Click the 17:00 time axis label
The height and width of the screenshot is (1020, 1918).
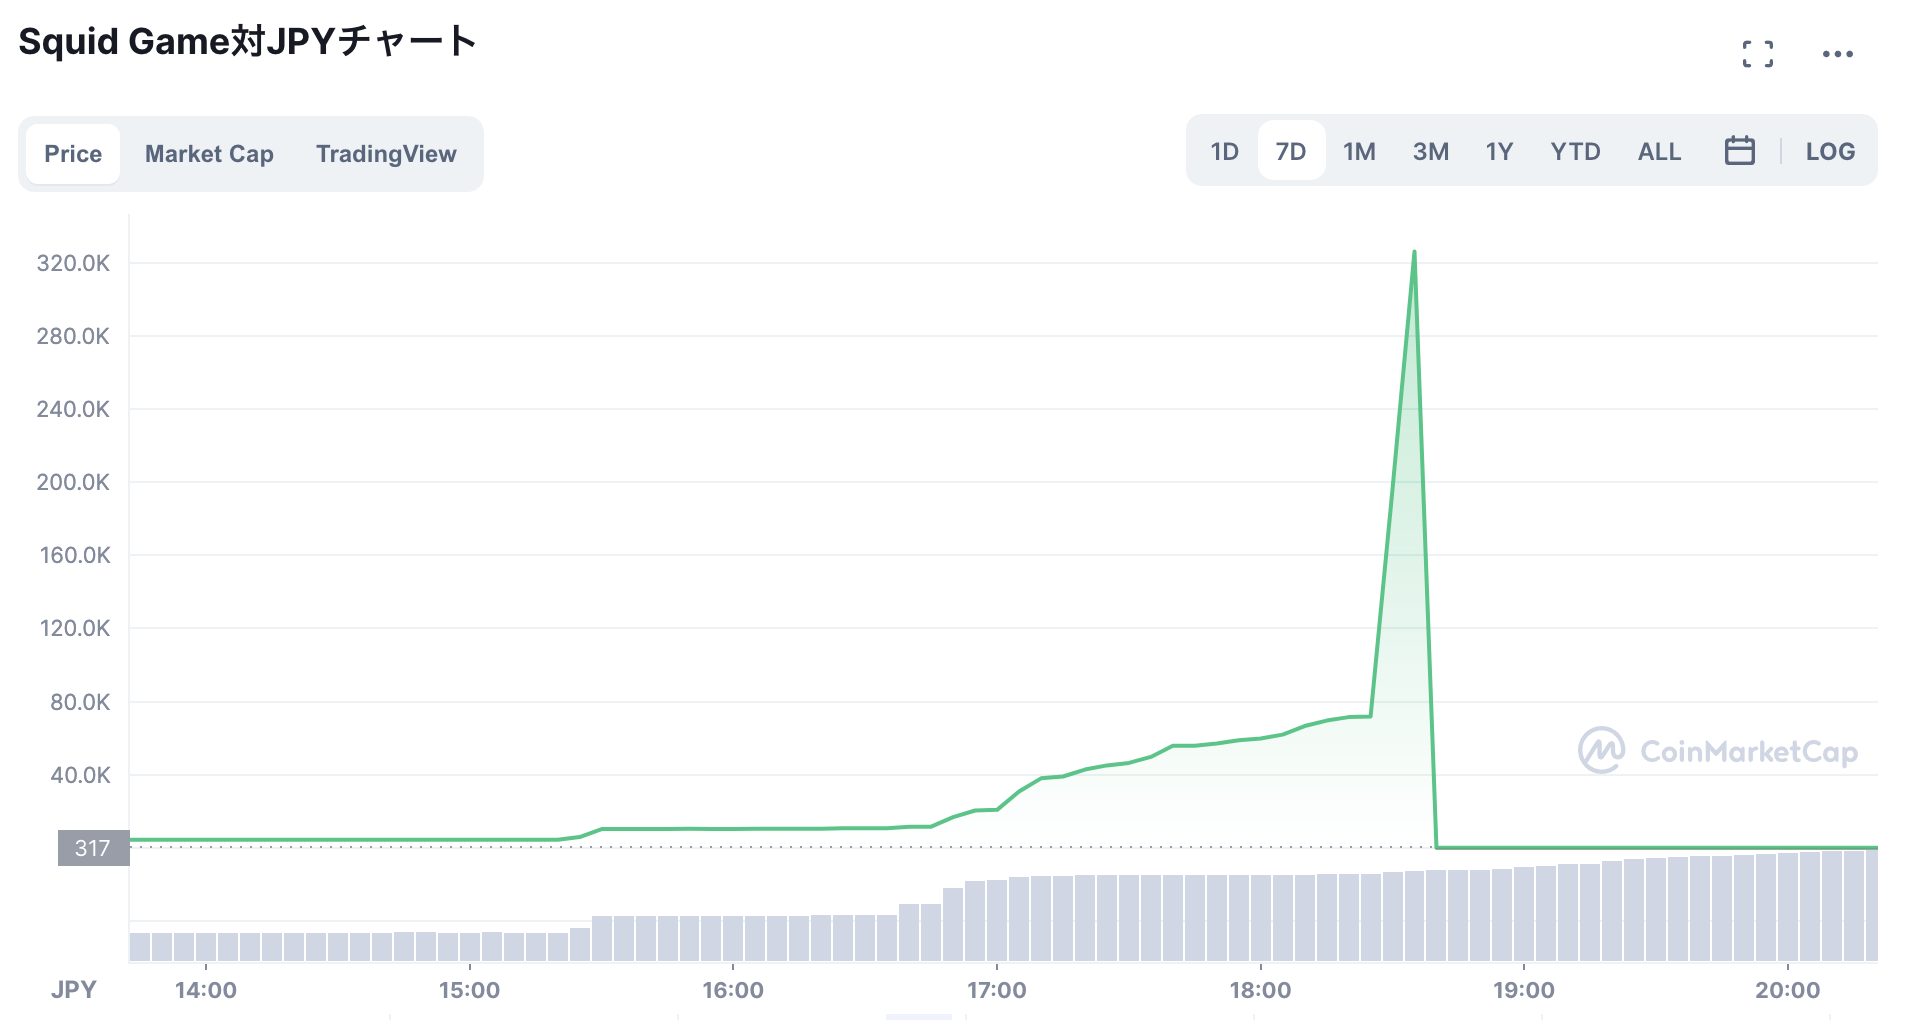pyautogui.click(x=997, y=990)
